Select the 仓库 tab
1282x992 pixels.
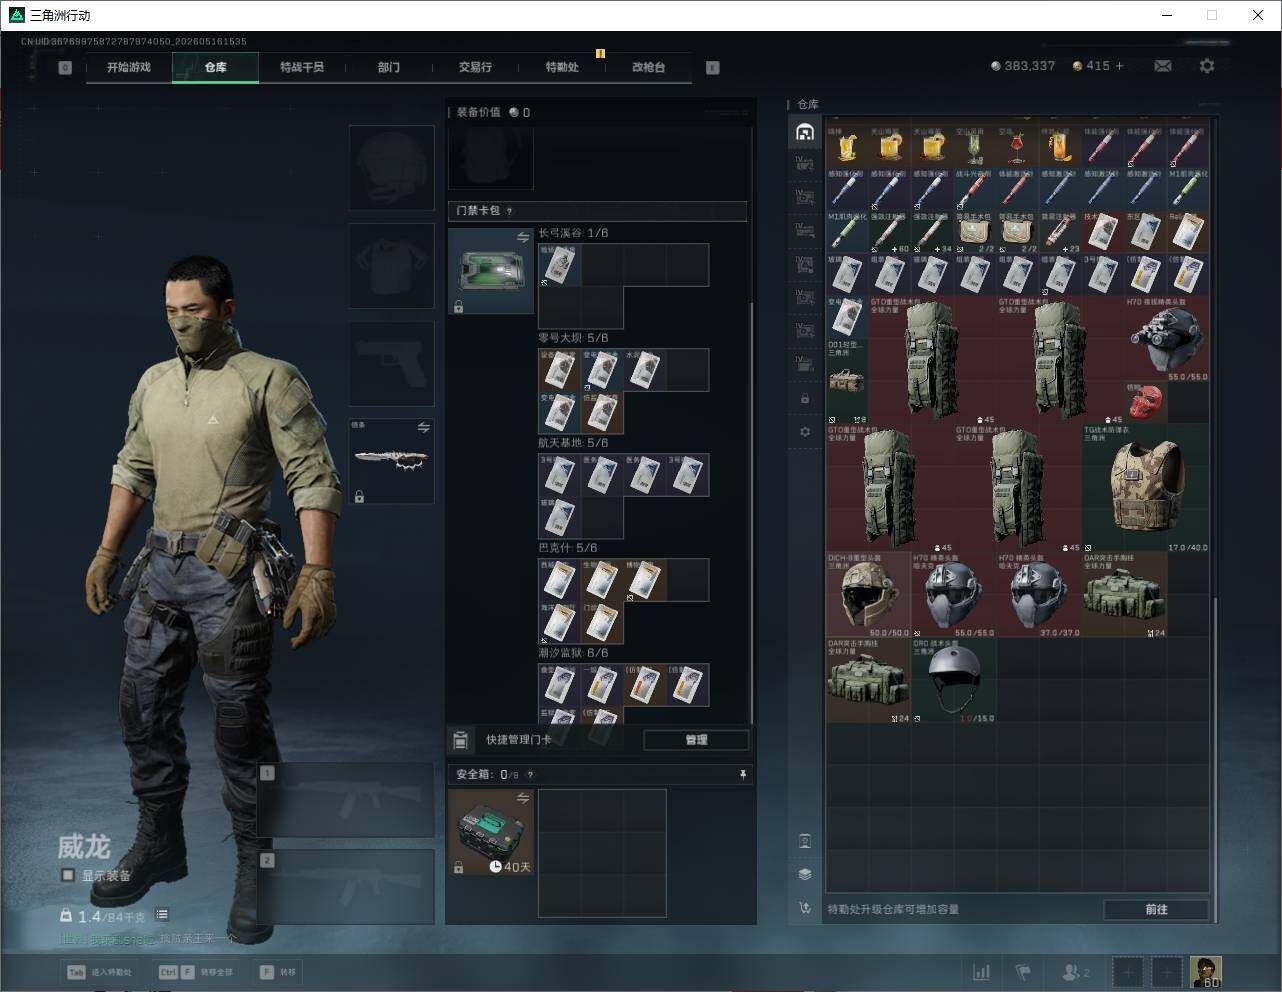pyautogui.click(x=216, y=67)
